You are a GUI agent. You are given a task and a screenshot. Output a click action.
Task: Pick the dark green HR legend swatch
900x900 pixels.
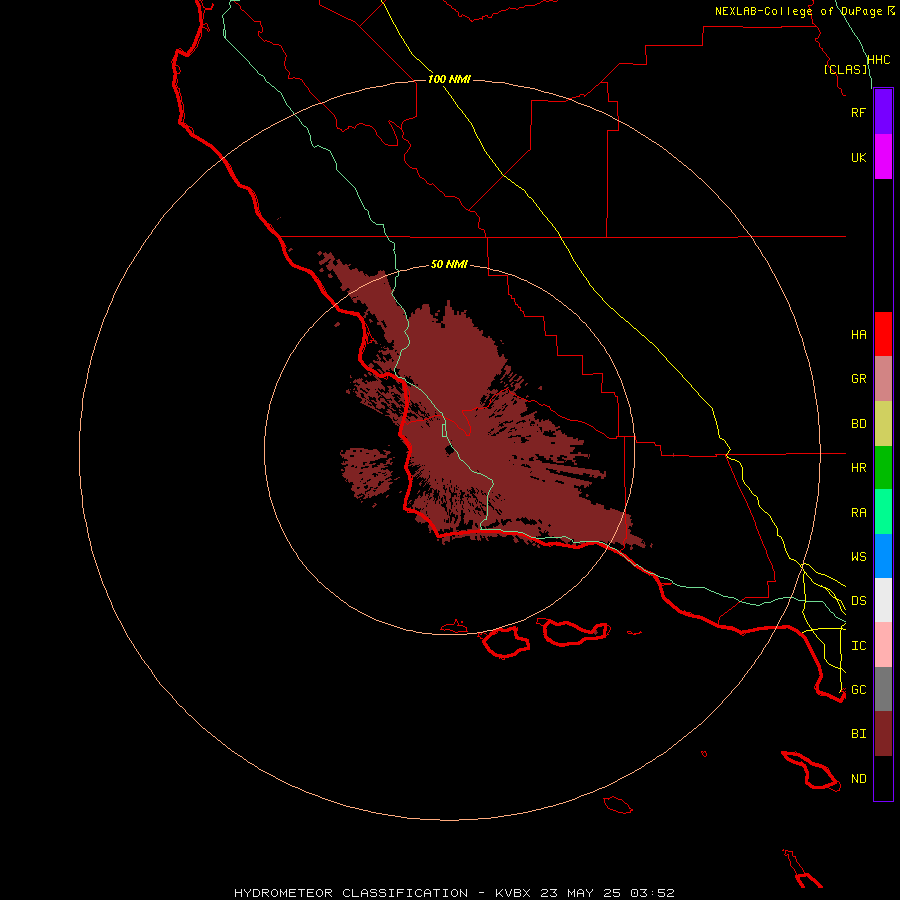pyautogui.click(x=883, y=468)
